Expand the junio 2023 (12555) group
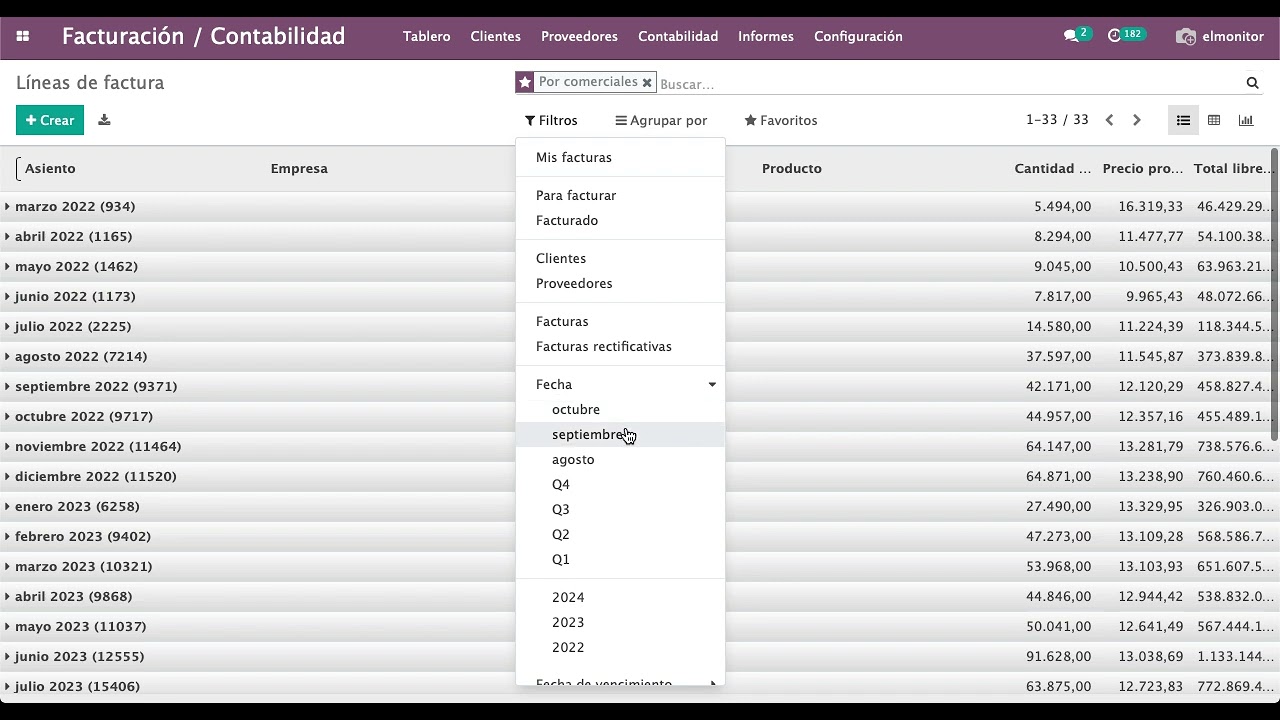 coord(79,656)
